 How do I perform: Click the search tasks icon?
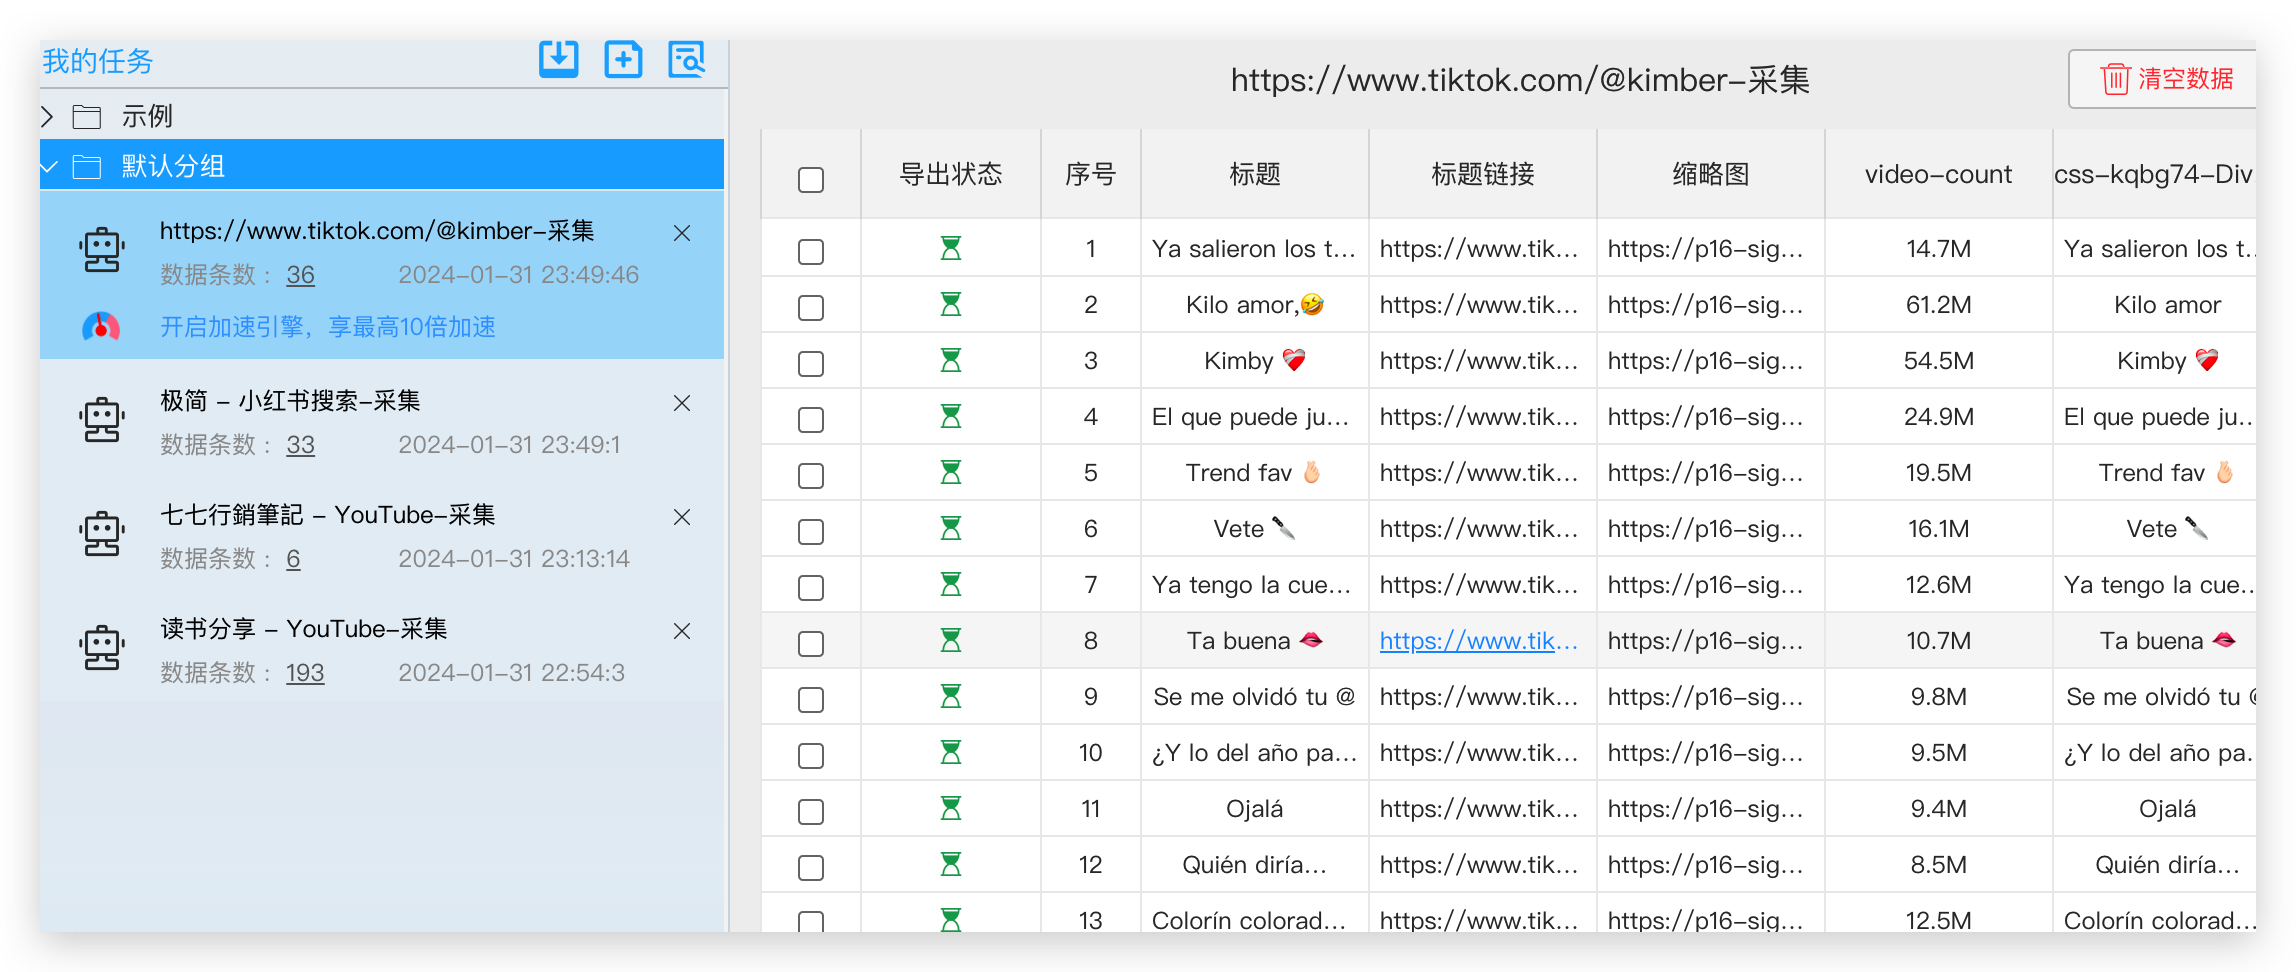click(687, 60)
